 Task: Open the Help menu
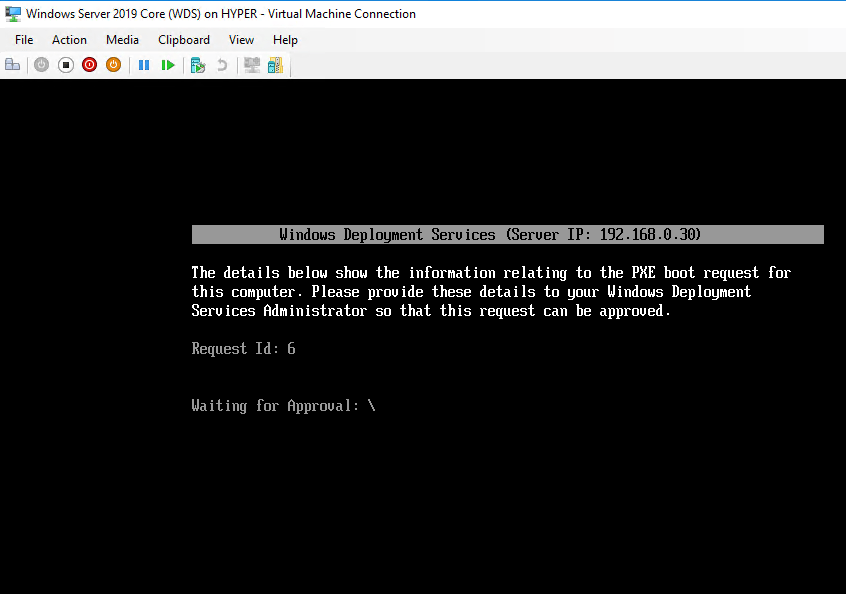[x=285, y=40]
